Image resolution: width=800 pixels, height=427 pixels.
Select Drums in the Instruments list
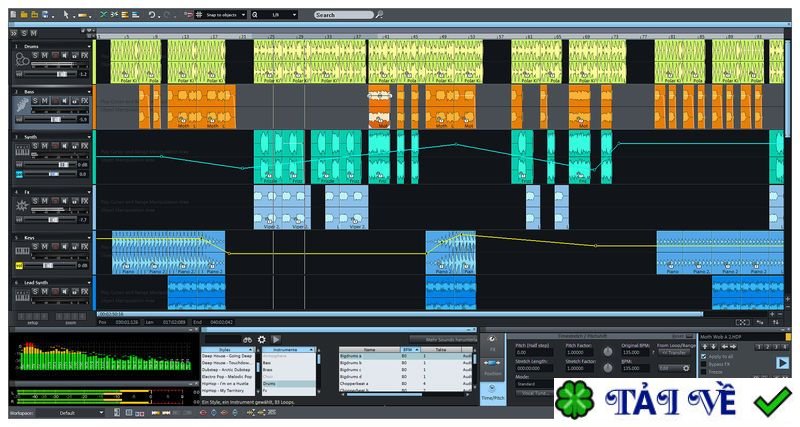[x=268, y=382]
